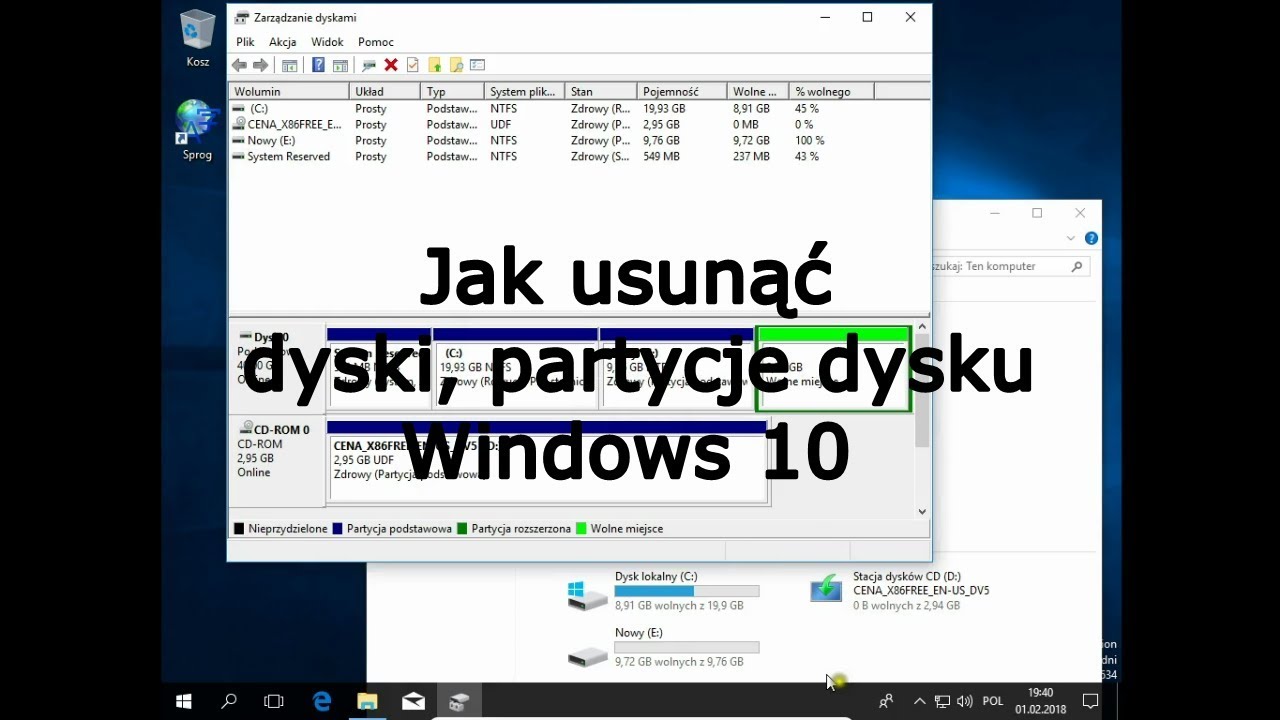Sort by the % wolnego column header

point(831,92)
